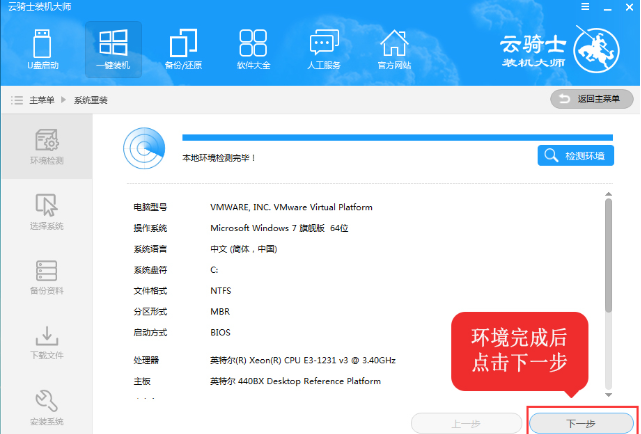Open the 官方网站 official website icon
Viewport: 641px width, 434px height.
click(394, 48)
